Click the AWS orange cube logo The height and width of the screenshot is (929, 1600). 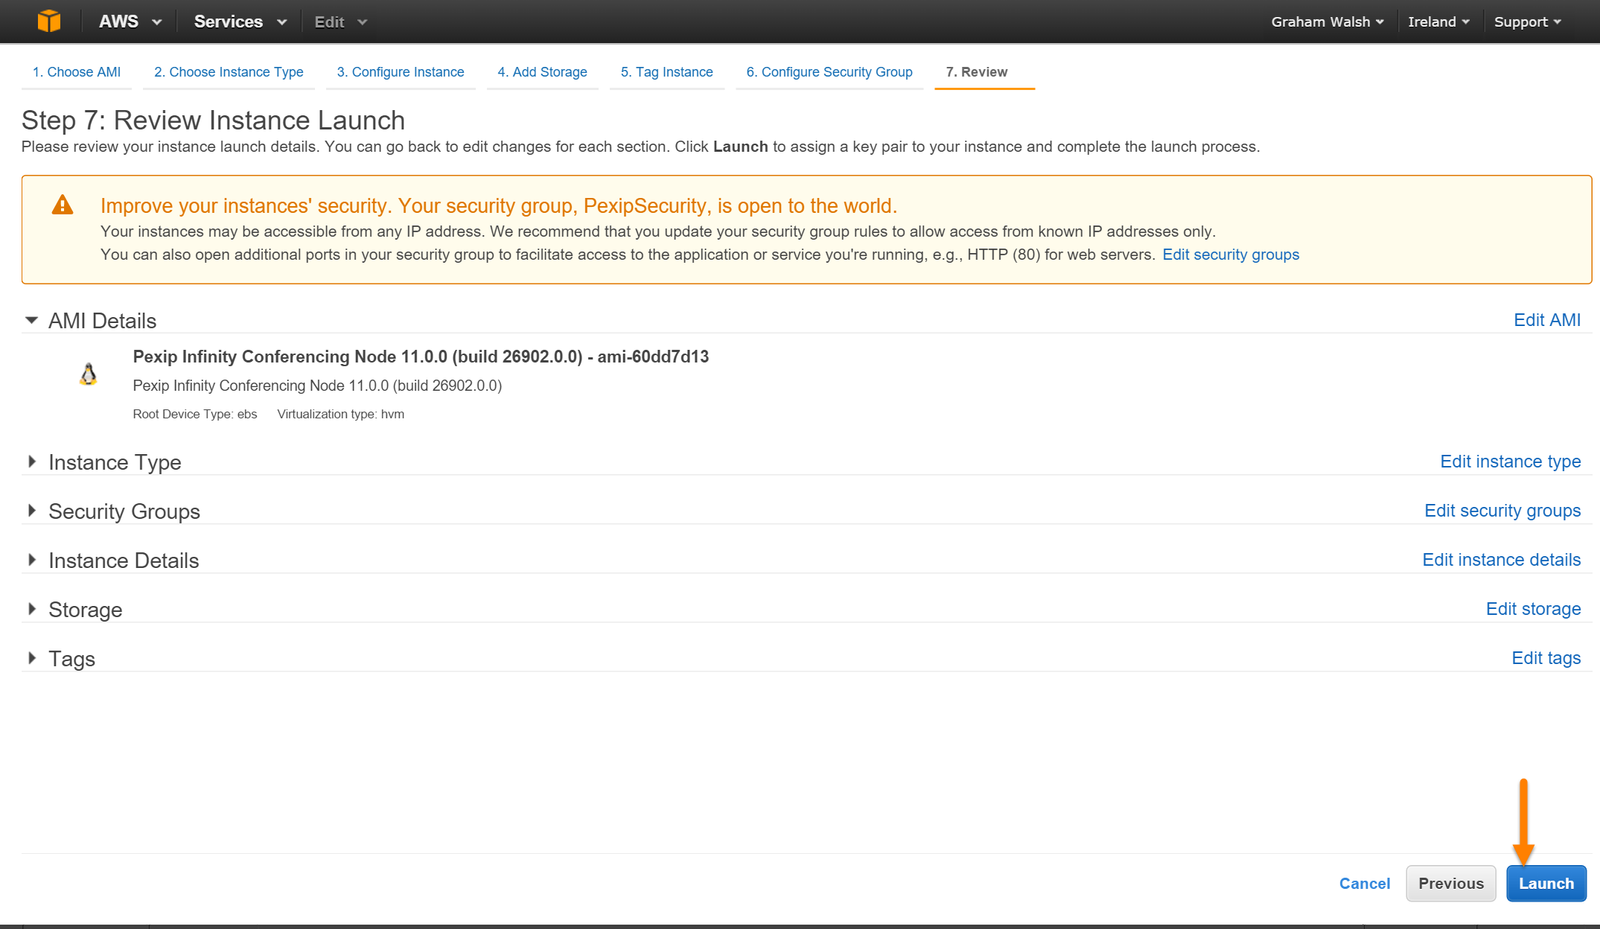point(48,21)
